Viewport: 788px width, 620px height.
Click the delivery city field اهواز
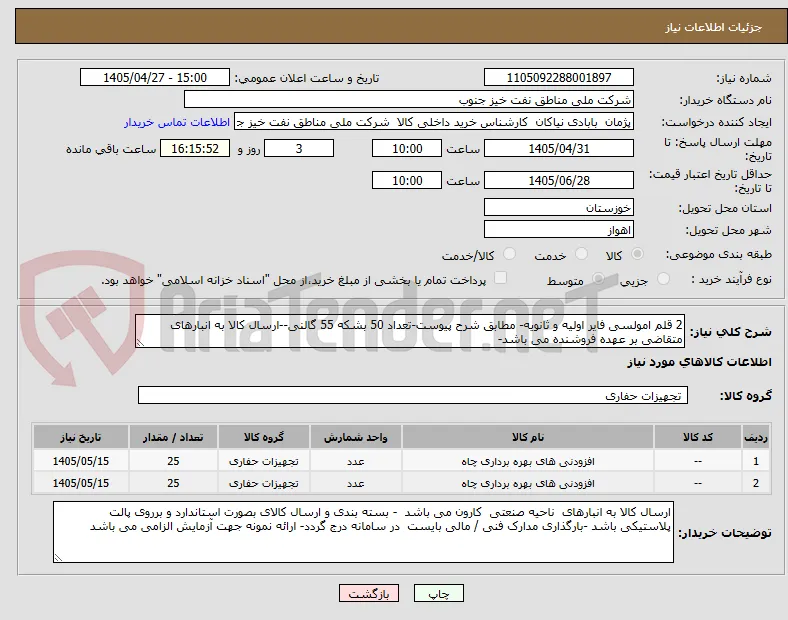coord(558,230)
